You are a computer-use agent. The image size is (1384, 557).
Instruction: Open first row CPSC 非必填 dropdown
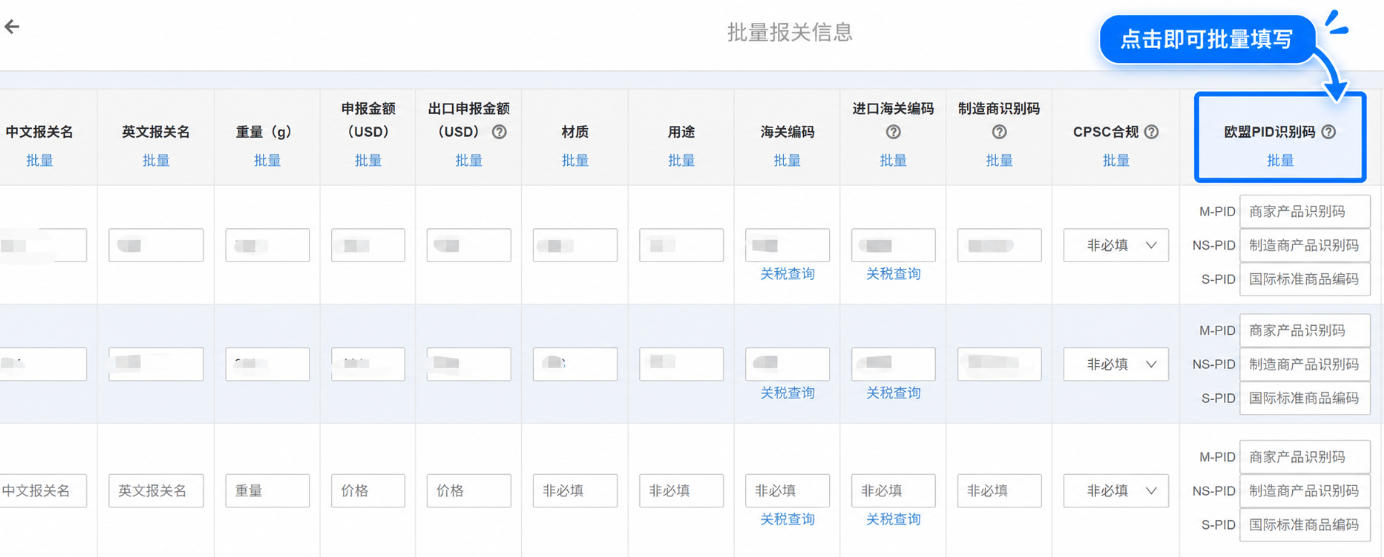coord(1116,245)
